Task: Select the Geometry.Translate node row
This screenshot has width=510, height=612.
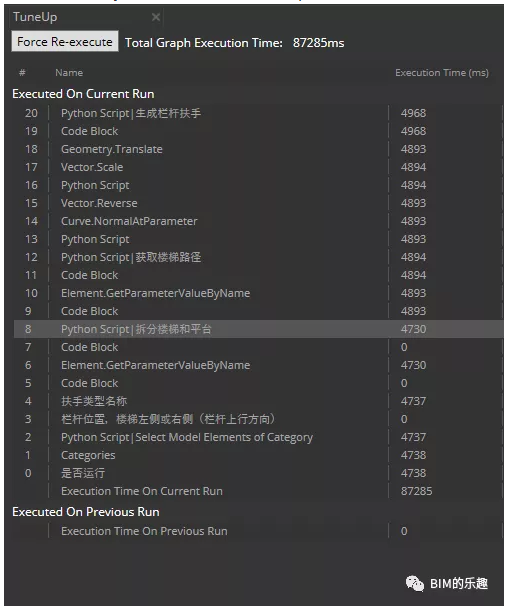Action: 258,149
